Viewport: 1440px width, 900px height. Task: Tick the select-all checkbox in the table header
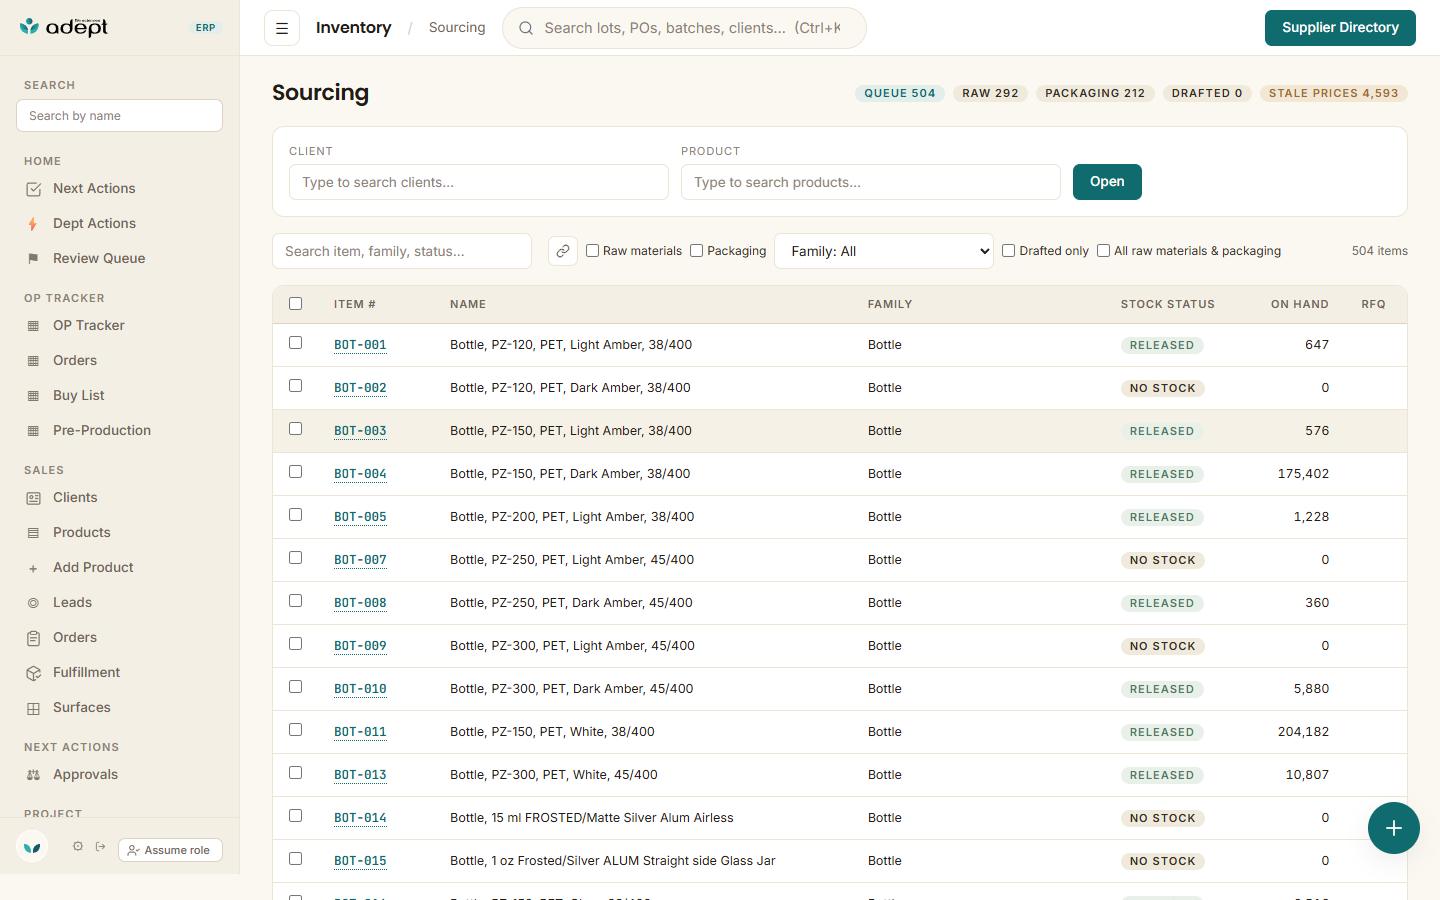click(x=295, y=303)
